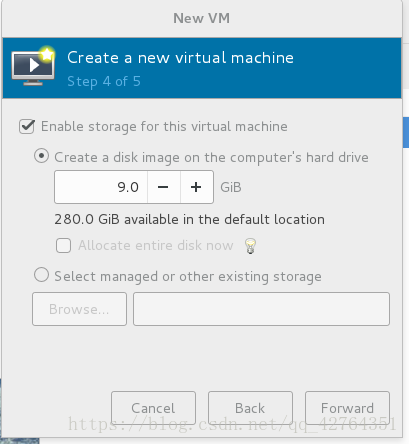
Task: Click the New VM title bar
Action: tap(201, 18)
